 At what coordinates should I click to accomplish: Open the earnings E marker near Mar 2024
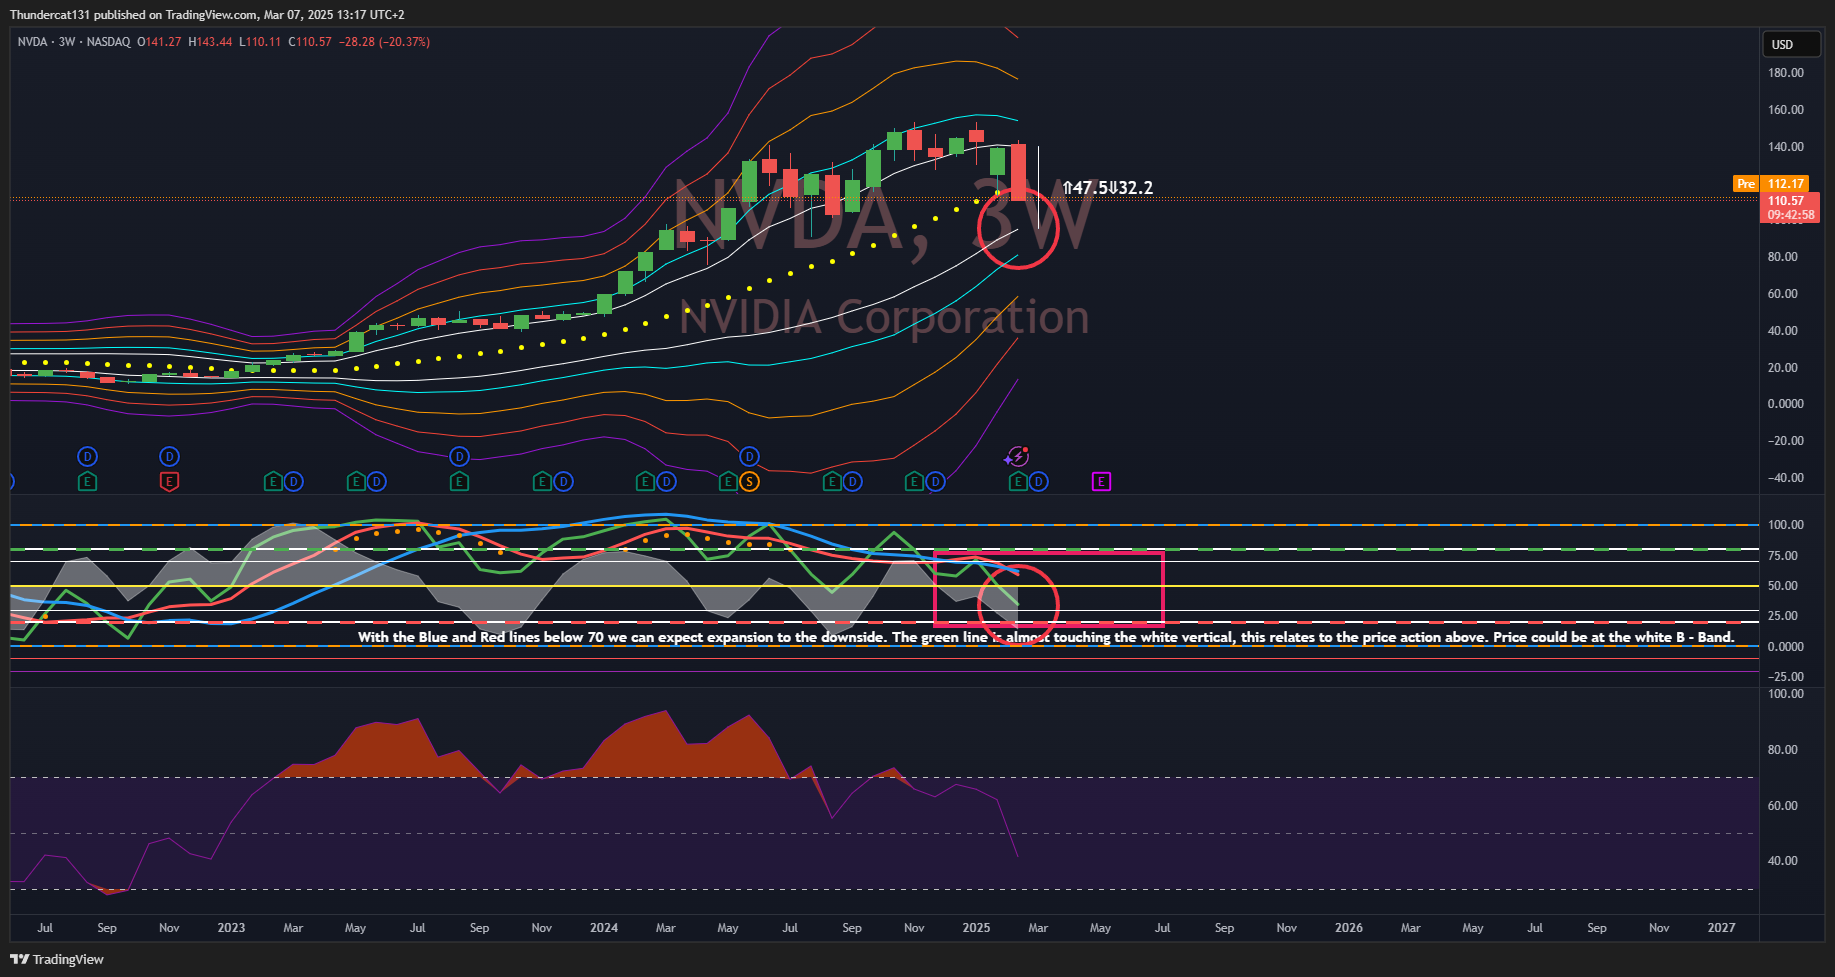[x=646, y=482]
